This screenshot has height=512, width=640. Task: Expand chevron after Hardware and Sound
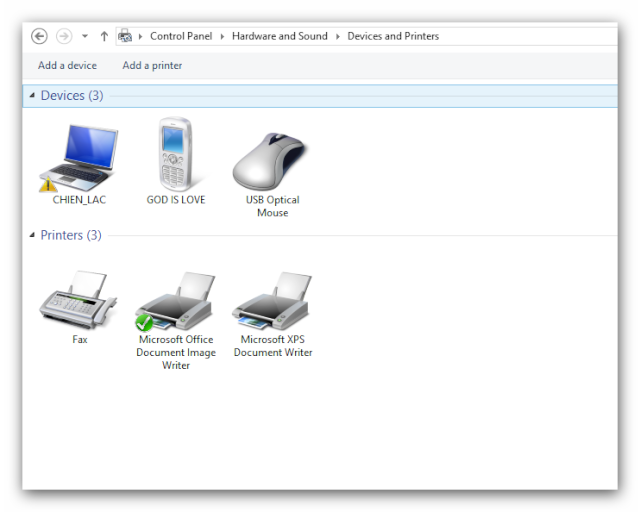pyautogui.click(x=338, y=36)
